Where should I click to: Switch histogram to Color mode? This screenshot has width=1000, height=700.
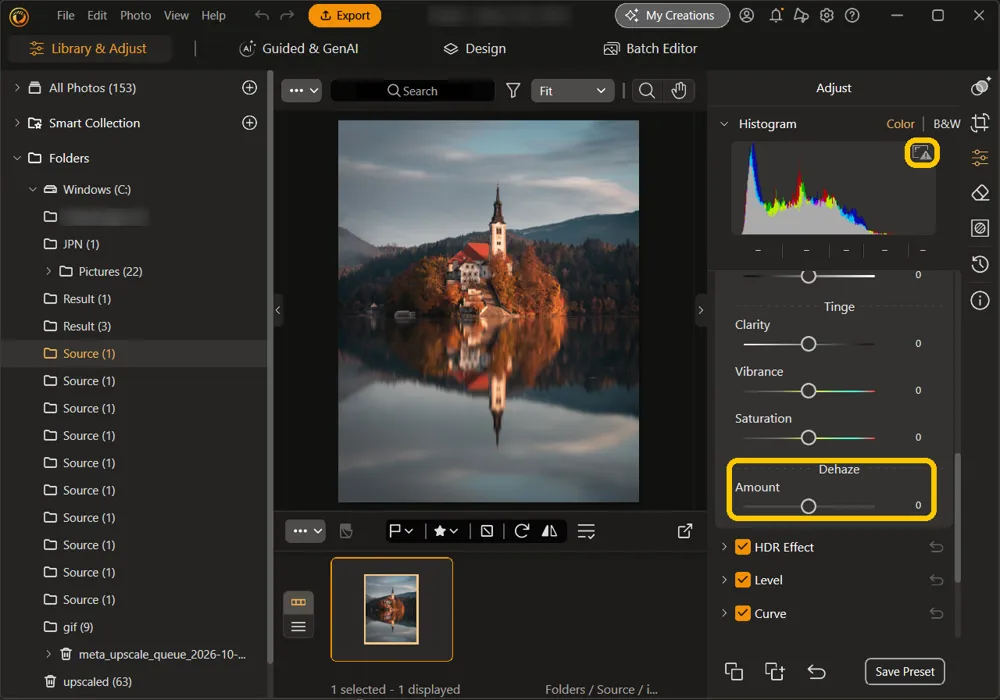900,124
